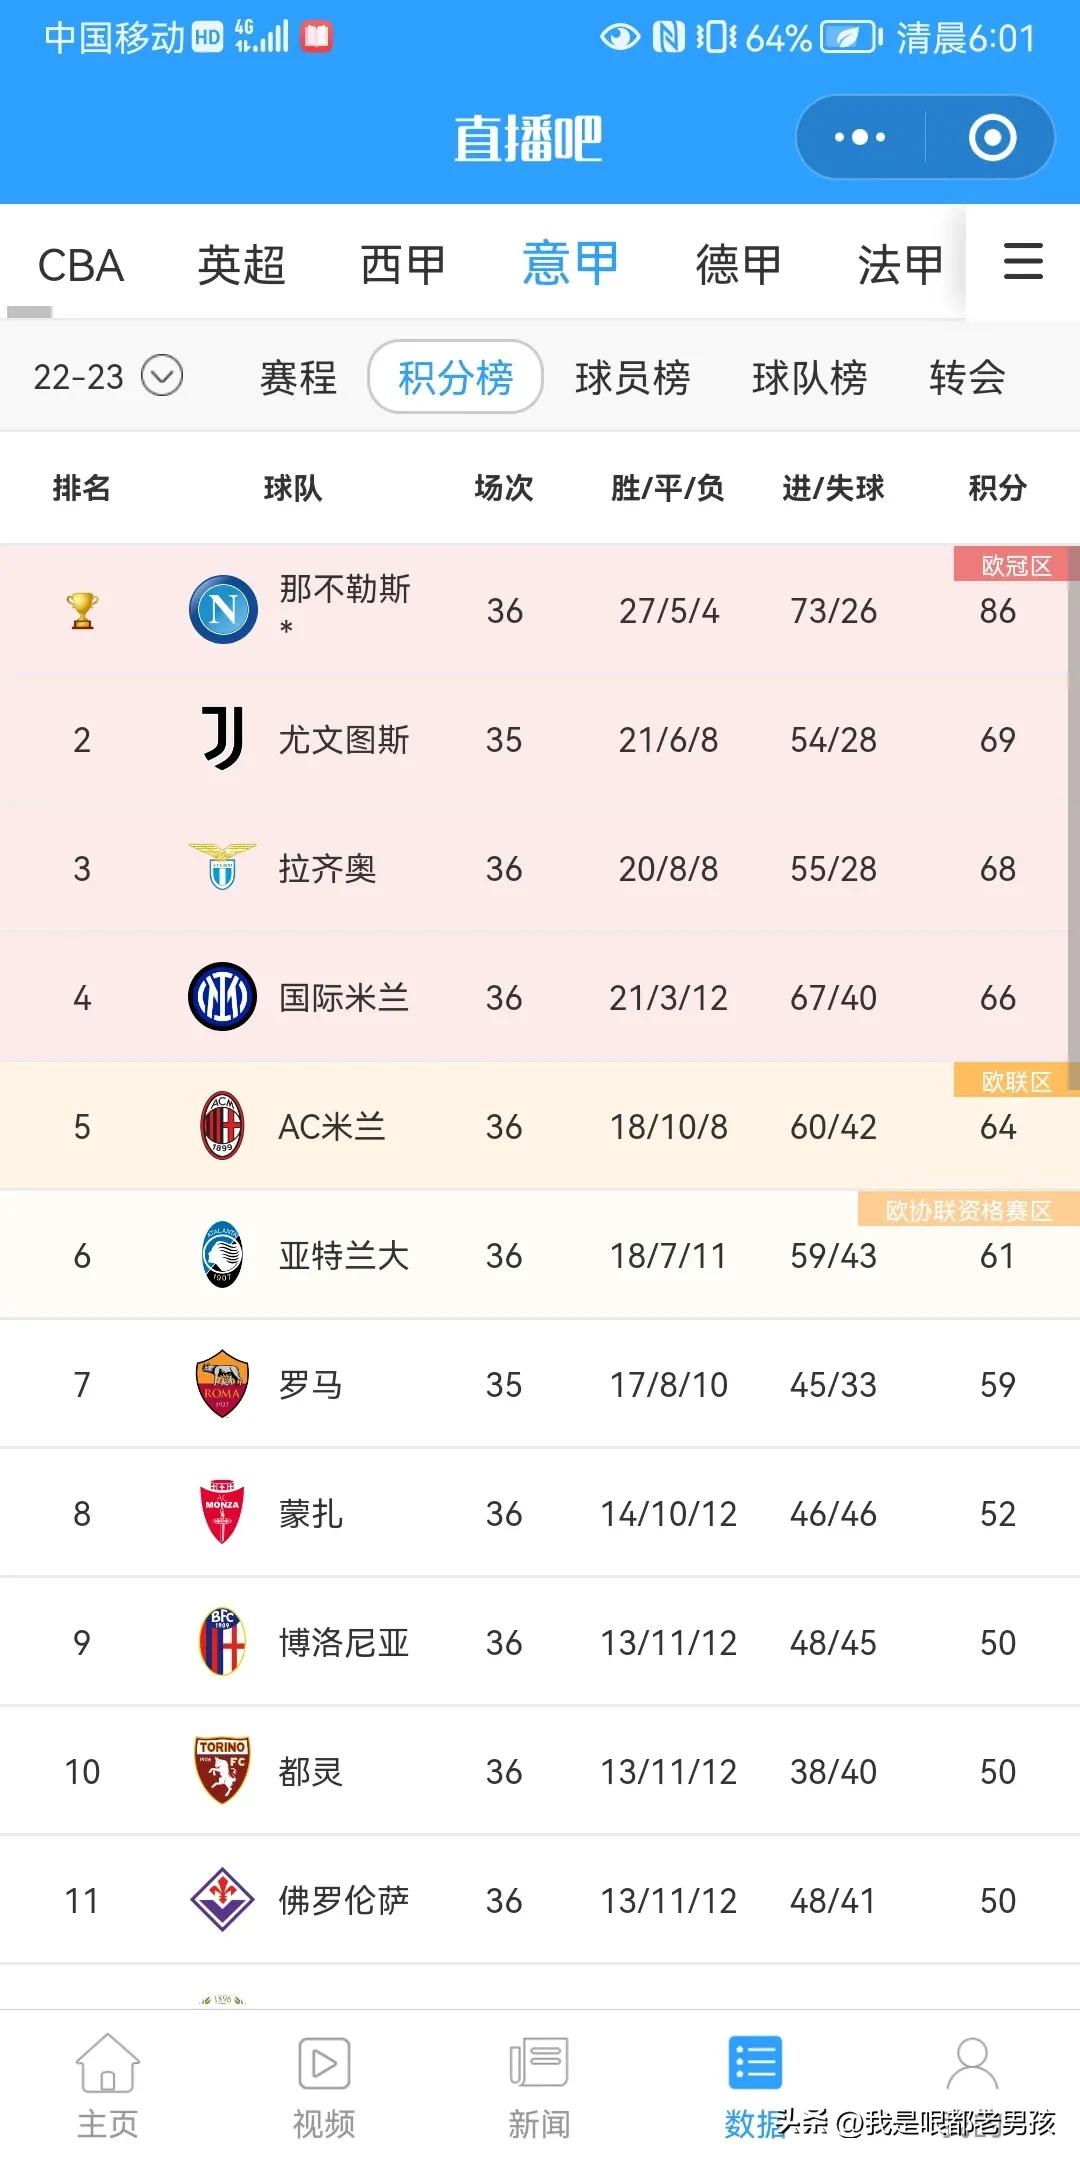The width and height of the screenshot is (1080, 2160).
Task: Open the 球员榜 player rankings
Action: click(x=632, y=378)
